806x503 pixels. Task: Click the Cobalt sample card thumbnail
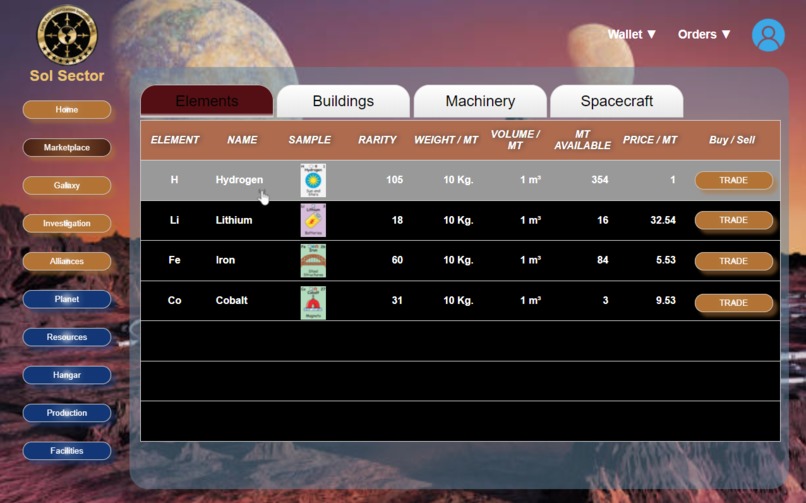click(313, 303)
